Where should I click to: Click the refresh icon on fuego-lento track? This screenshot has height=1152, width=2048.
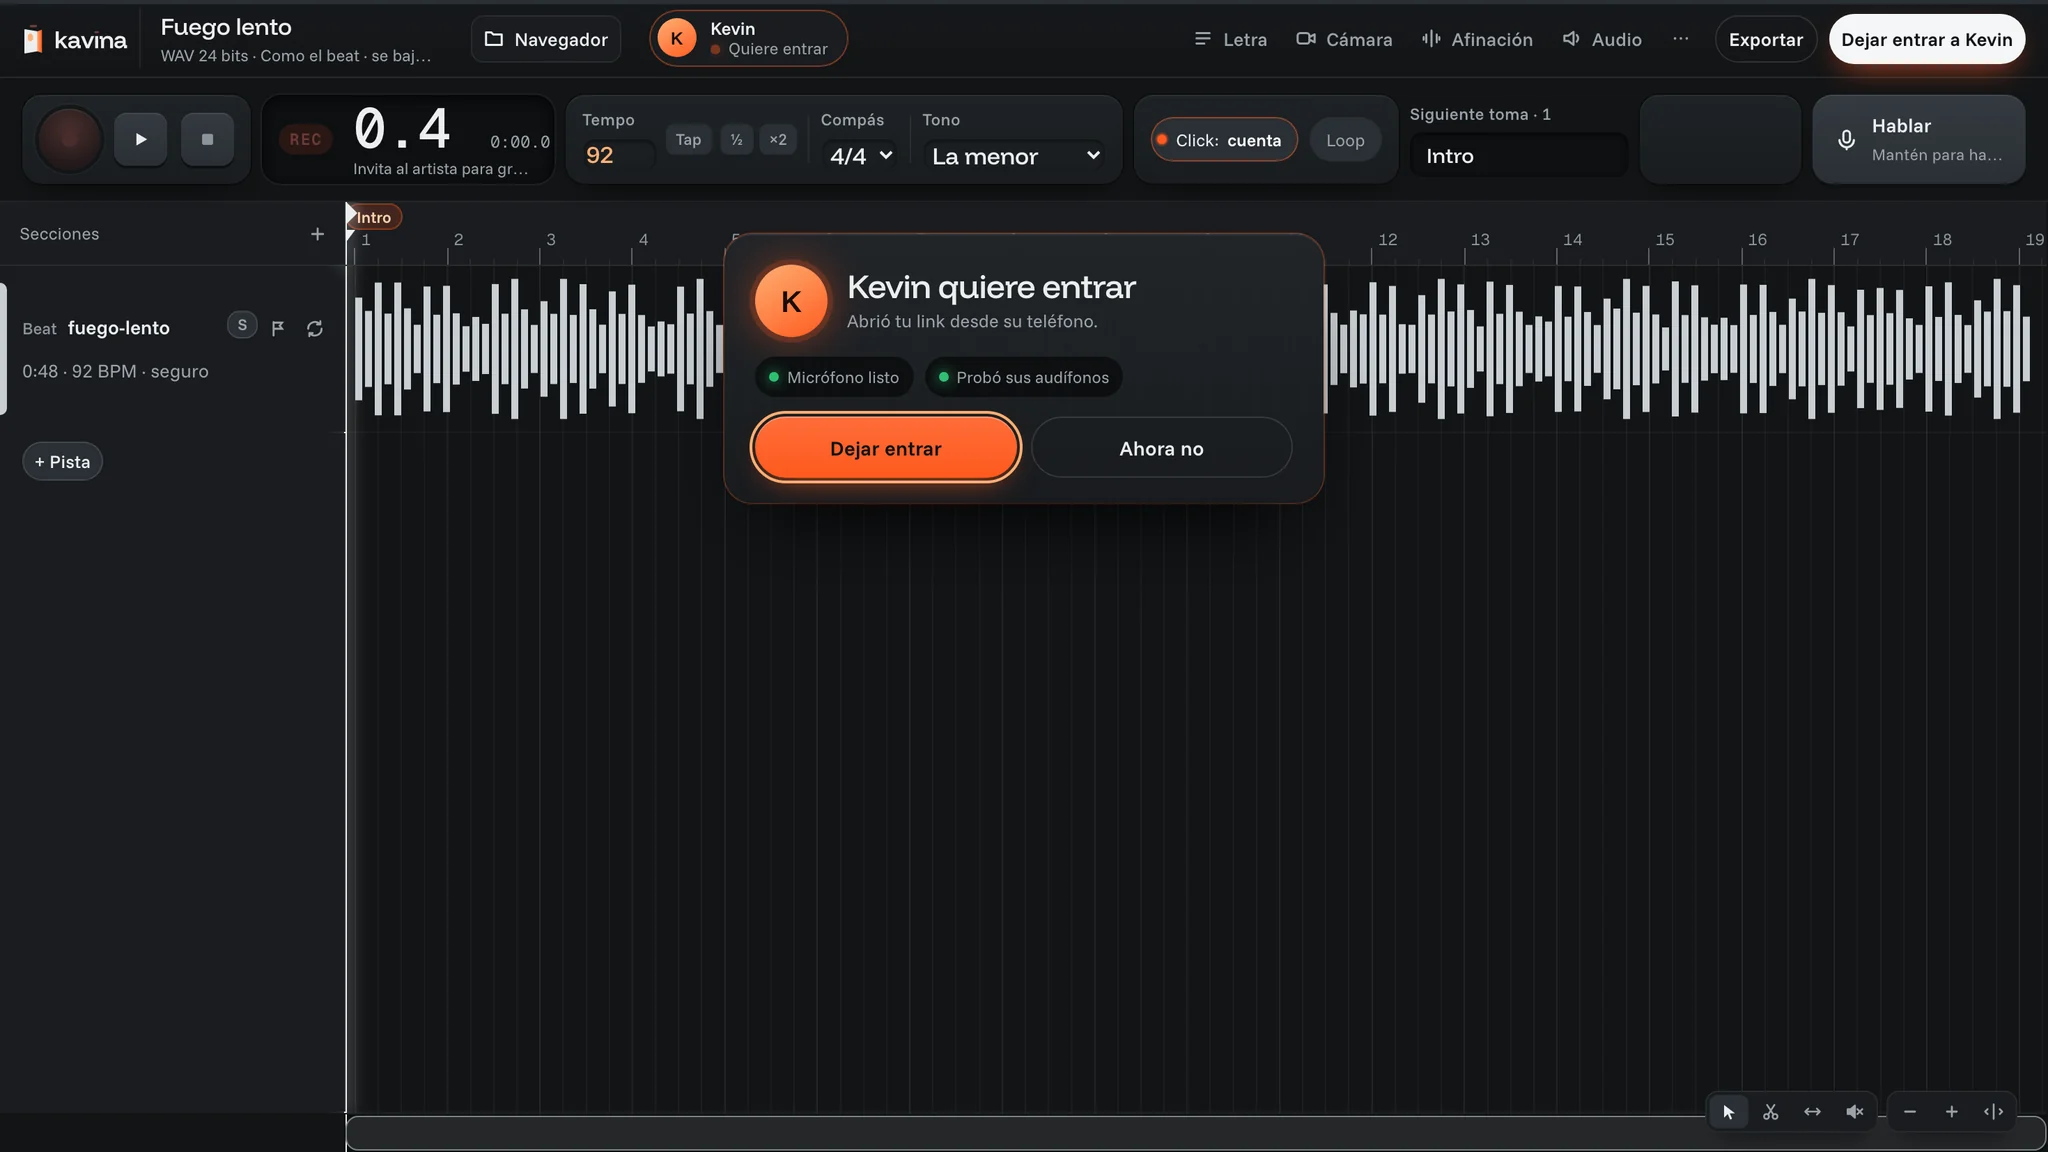tap(315, 328)
